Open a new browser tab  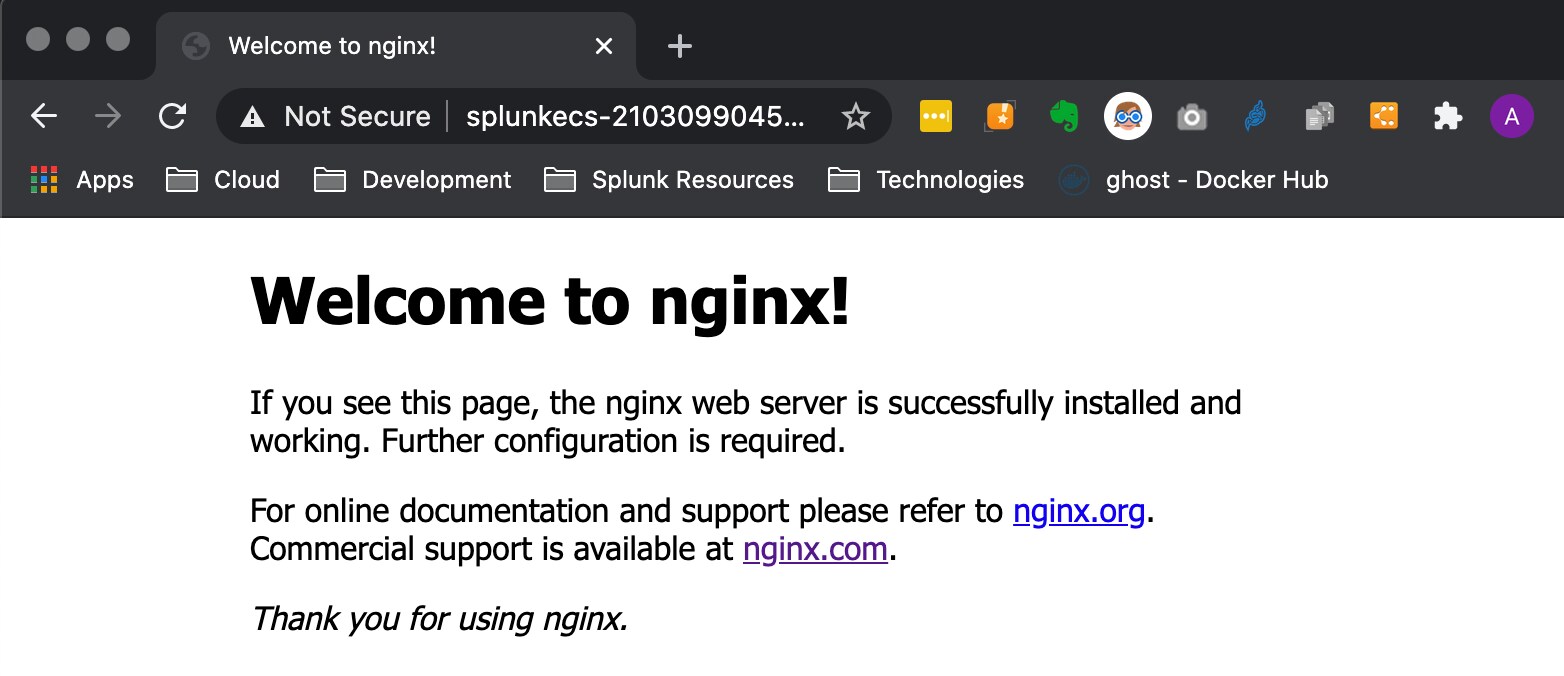click(x=680, y=46)
